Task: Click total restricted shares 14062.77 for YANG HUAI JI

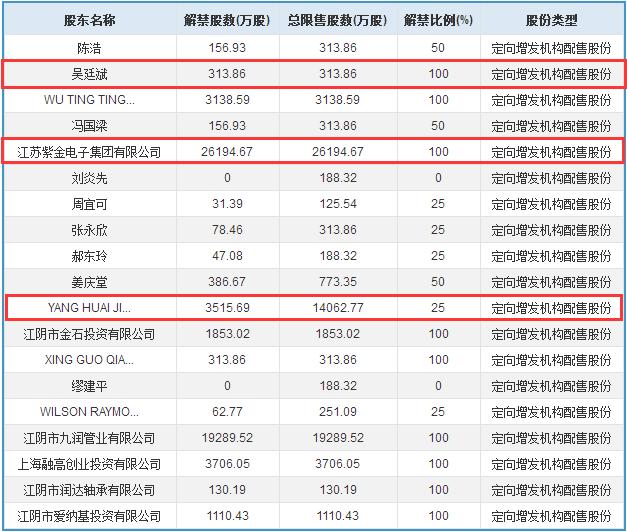Action: click(x=338, y=308)
